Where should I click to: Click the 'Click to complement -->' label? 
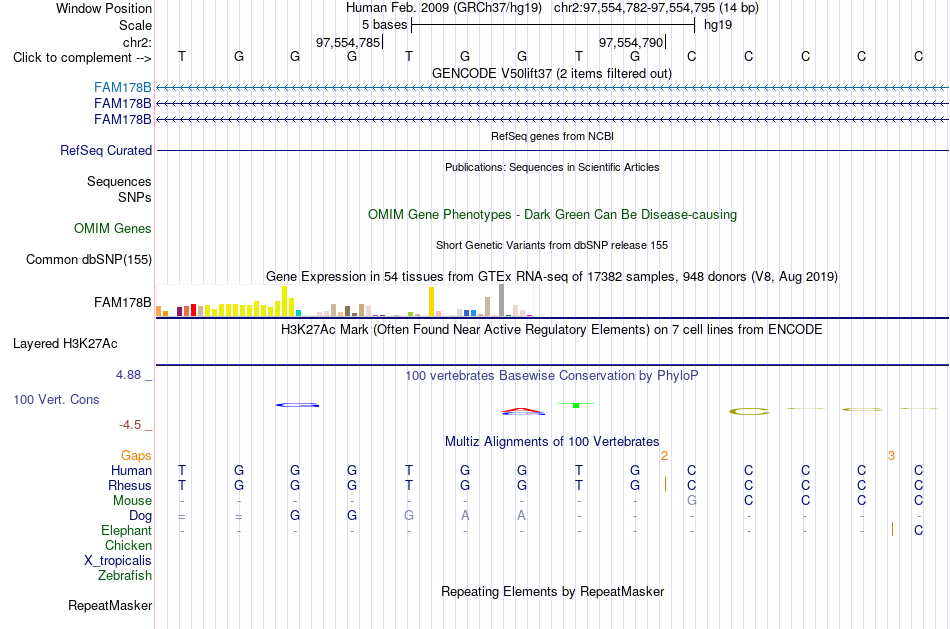point(82,58)
